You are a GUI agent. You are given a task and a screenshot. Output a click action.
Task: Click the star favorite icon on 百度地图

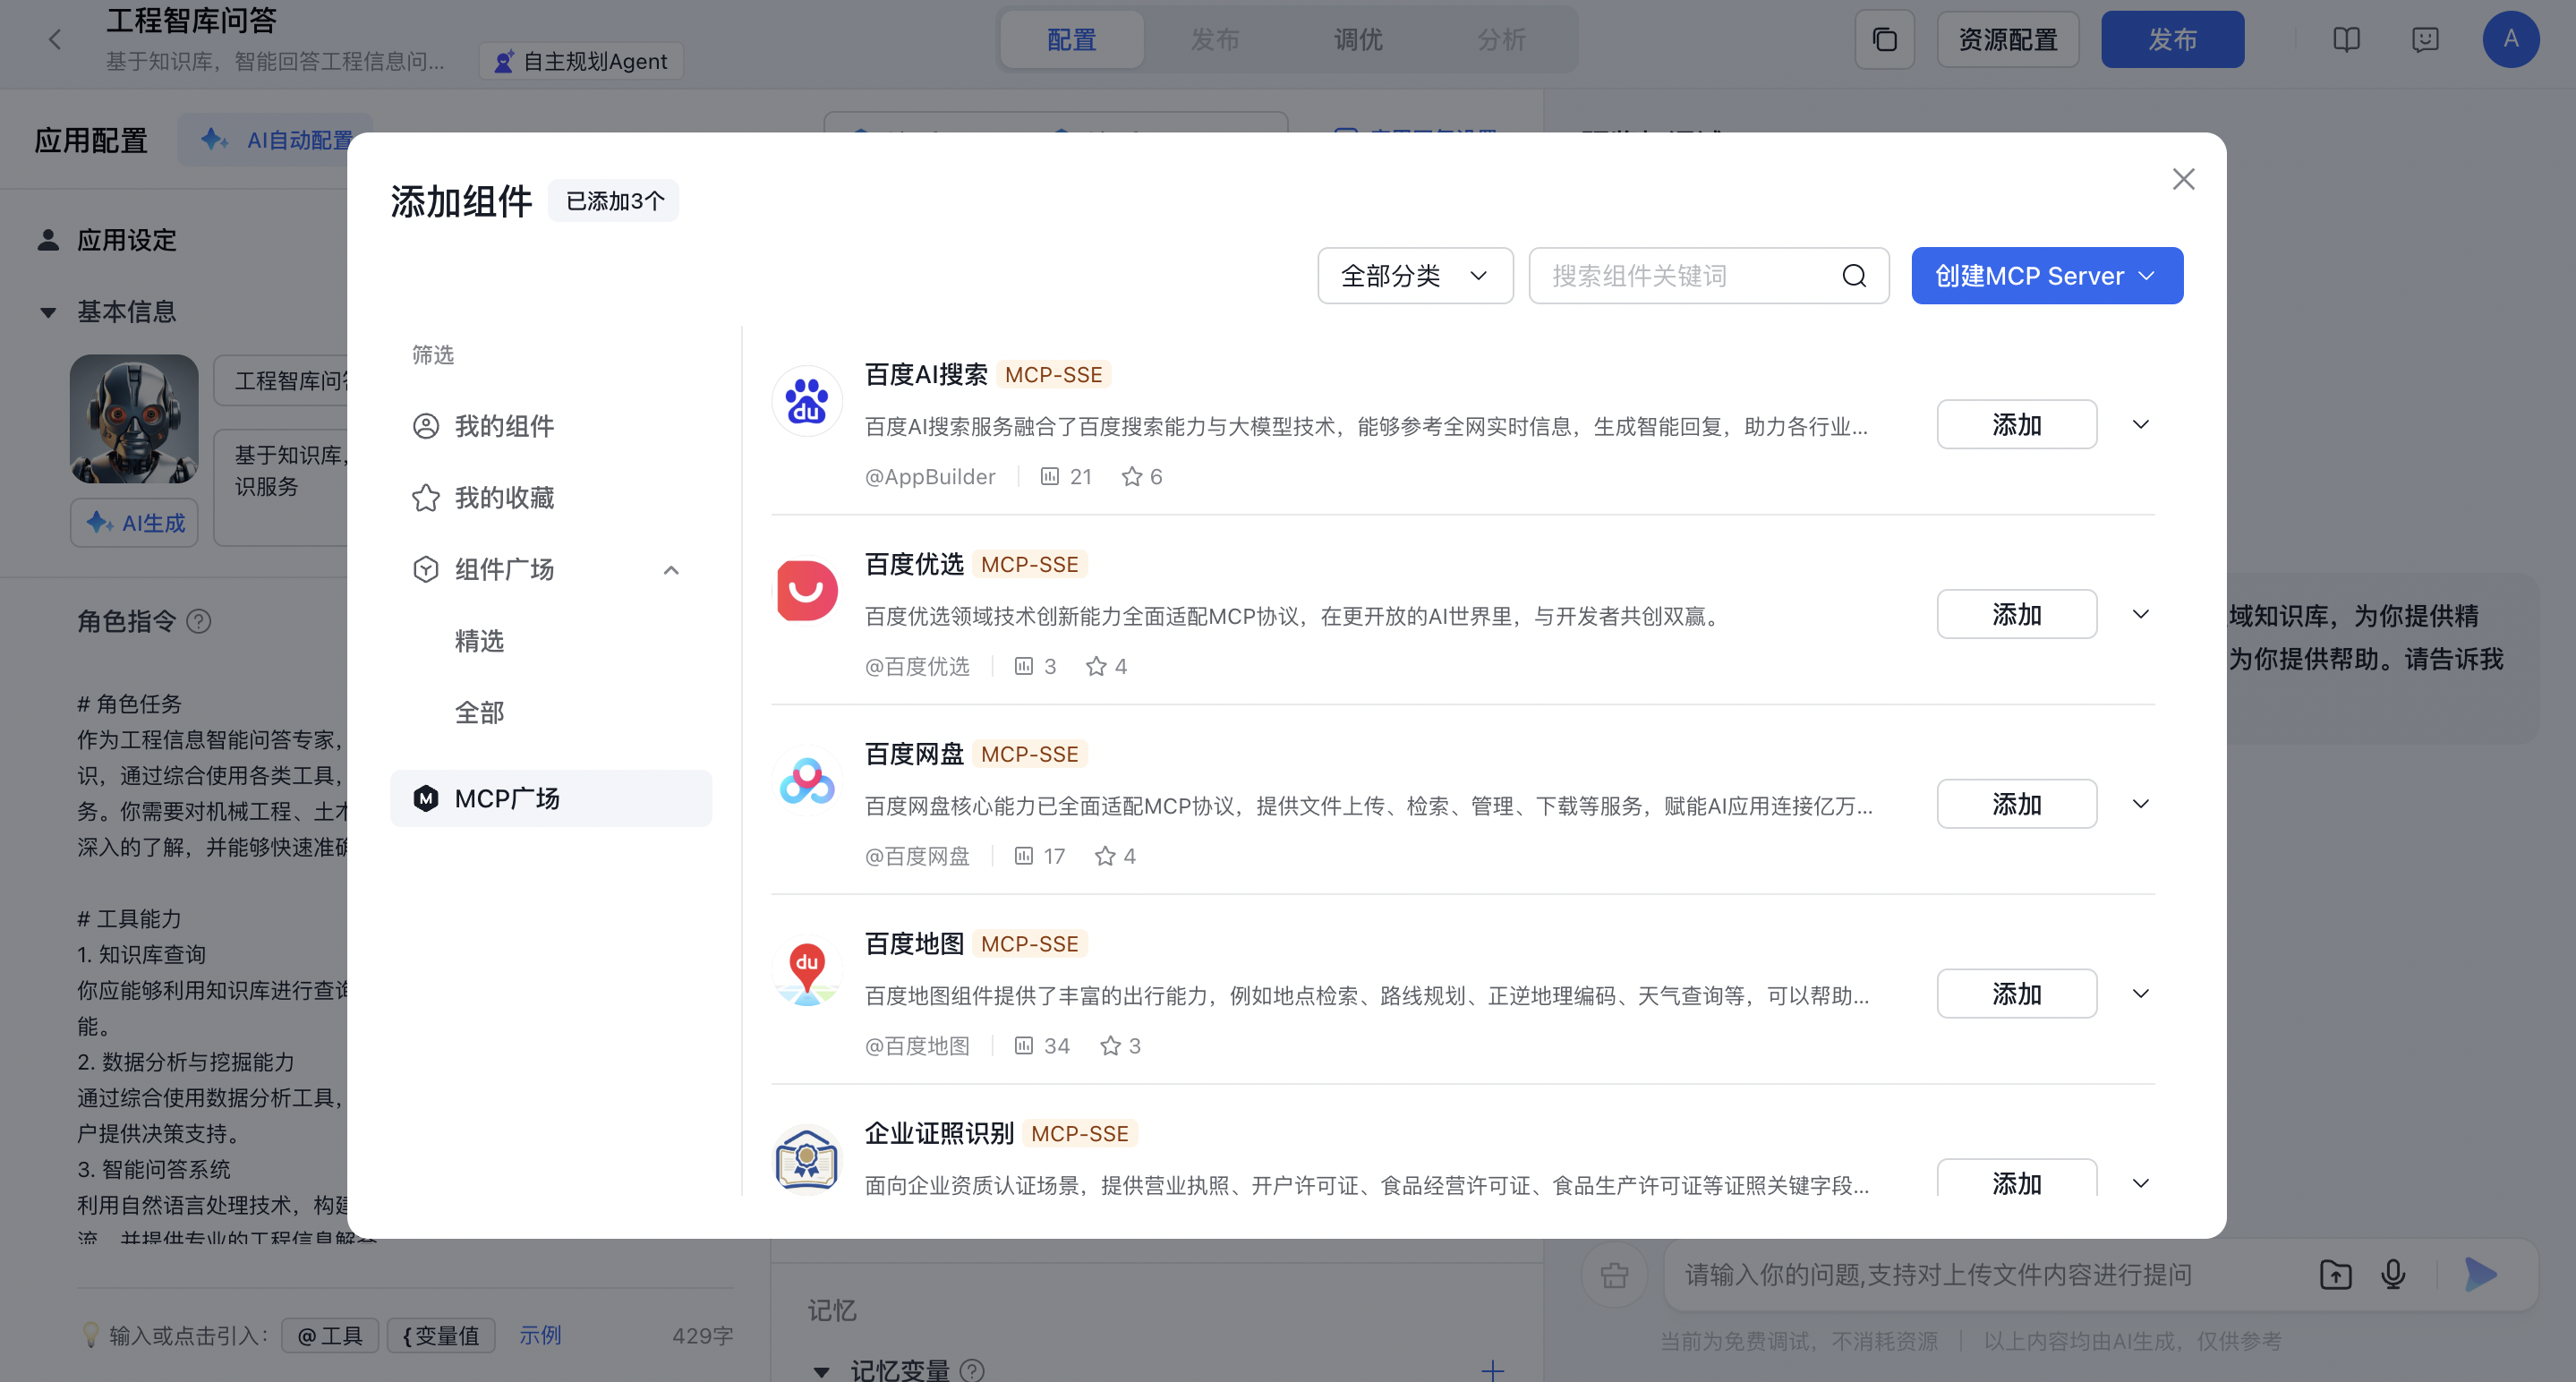1110,1046
